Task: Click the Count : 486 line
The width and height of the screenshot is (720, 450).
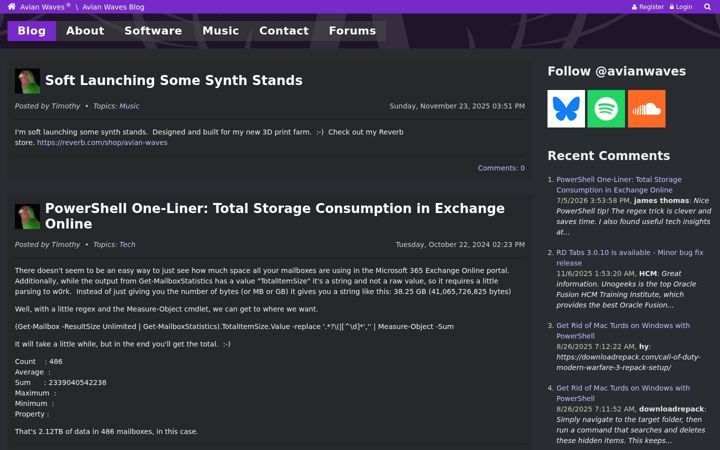Action: click(39, 361)
